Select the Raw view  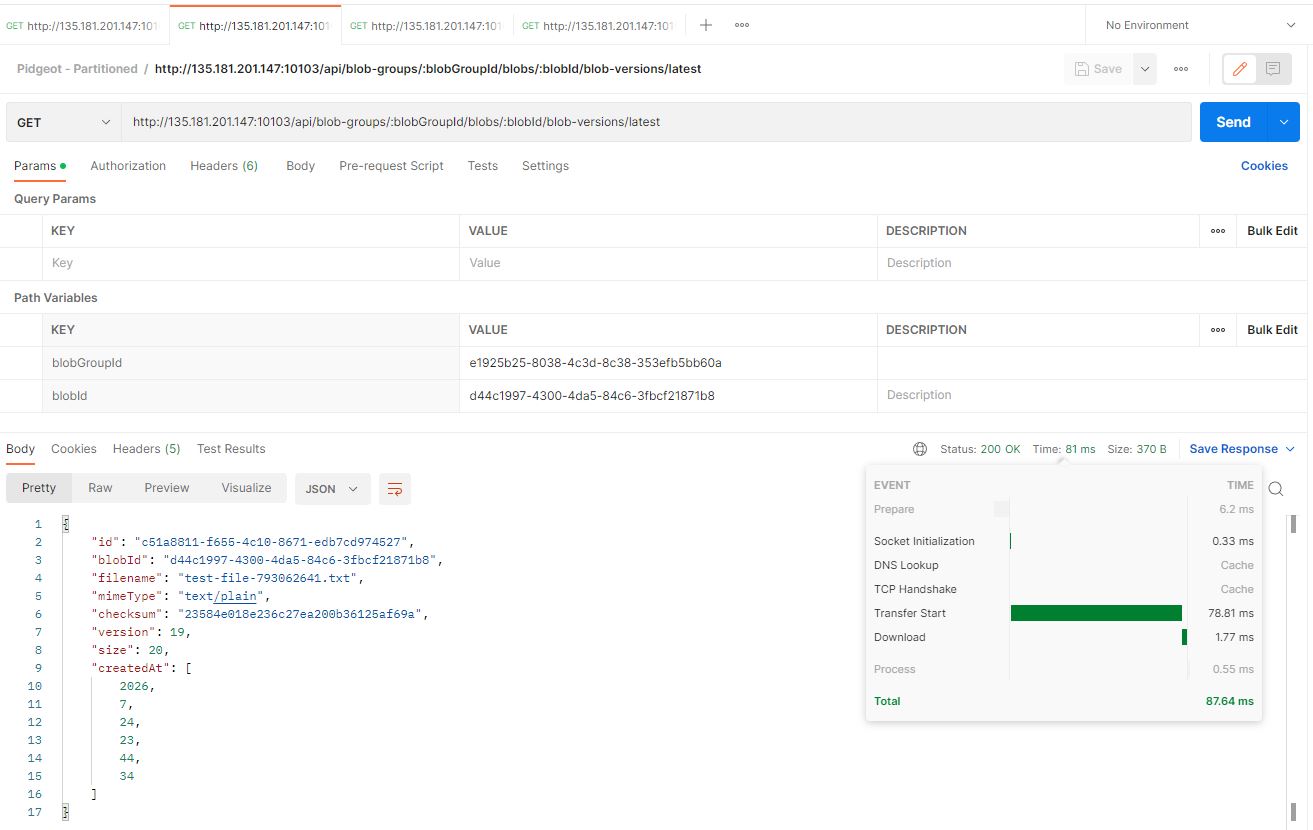click(100, 488)
